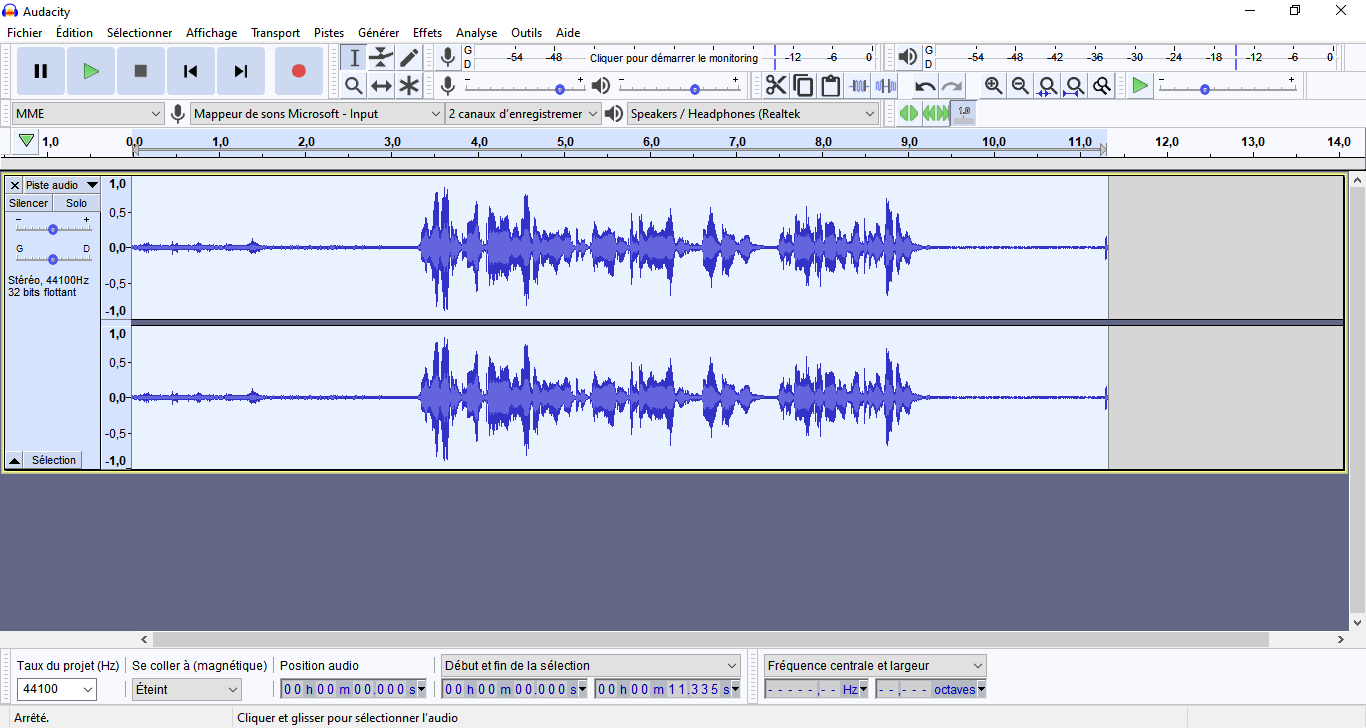The image size is (1366, 728).
Task: Click the Undo arrow icon
Action: point(925,86)
